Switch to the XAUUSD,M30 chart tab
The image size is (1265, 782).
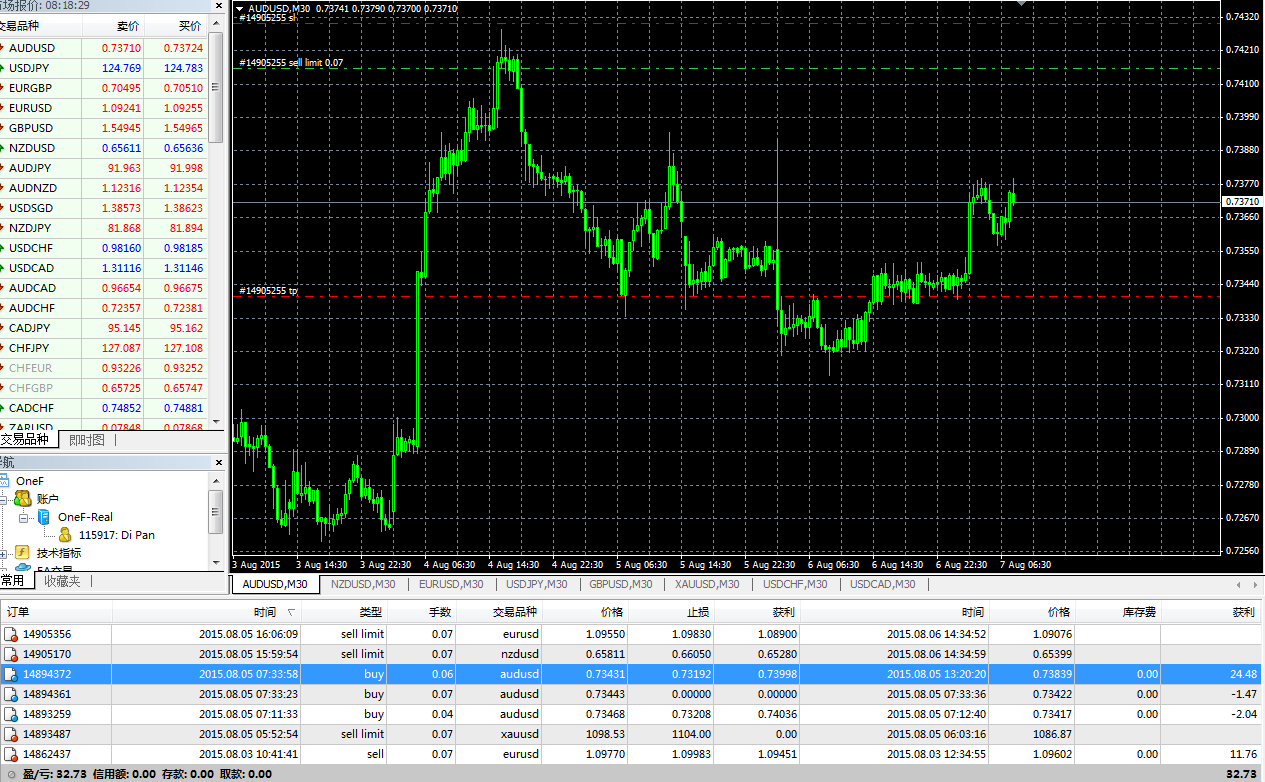(x=706, y=584)
